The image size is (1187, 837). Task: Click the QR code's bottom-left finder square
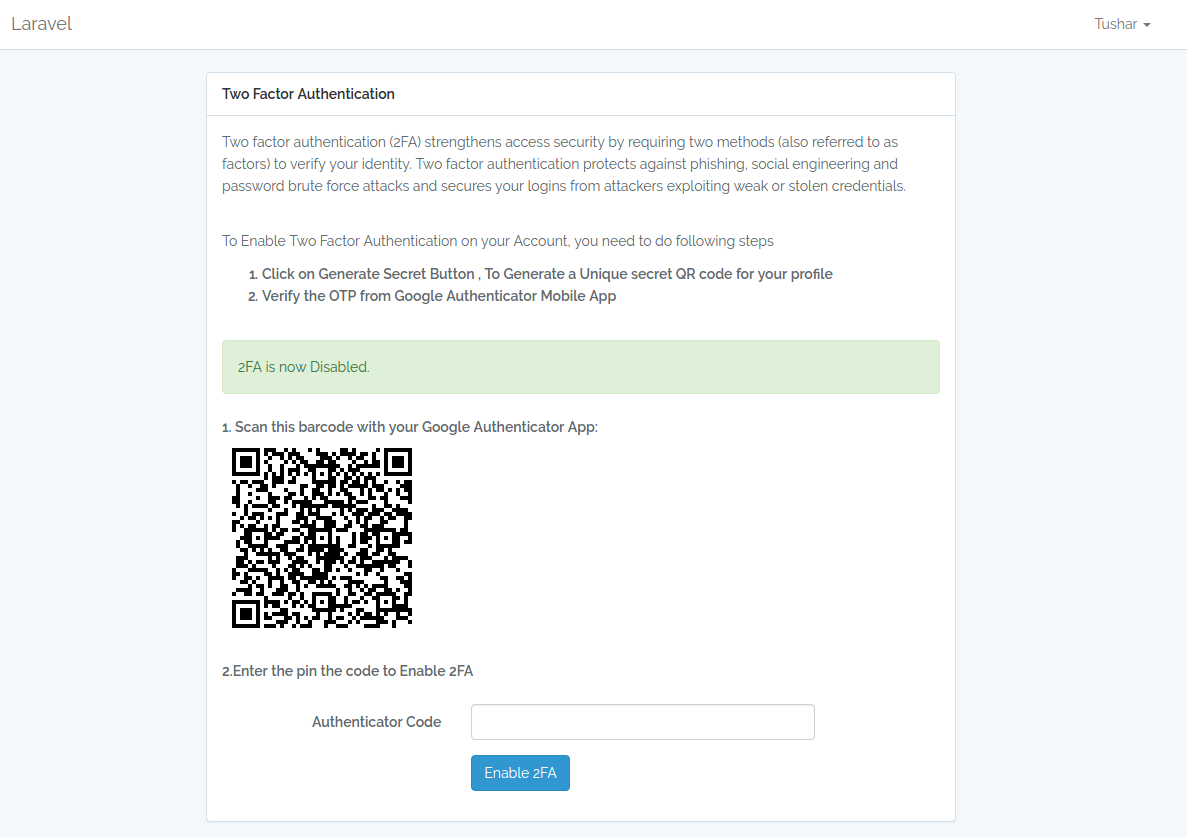click(246, 614)
